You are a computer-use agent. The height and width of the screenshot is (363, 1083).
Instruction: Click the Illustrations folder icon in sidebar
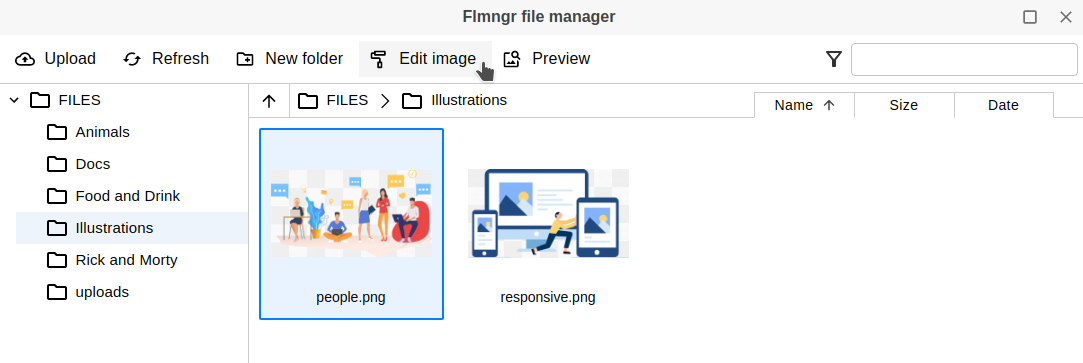57,228
